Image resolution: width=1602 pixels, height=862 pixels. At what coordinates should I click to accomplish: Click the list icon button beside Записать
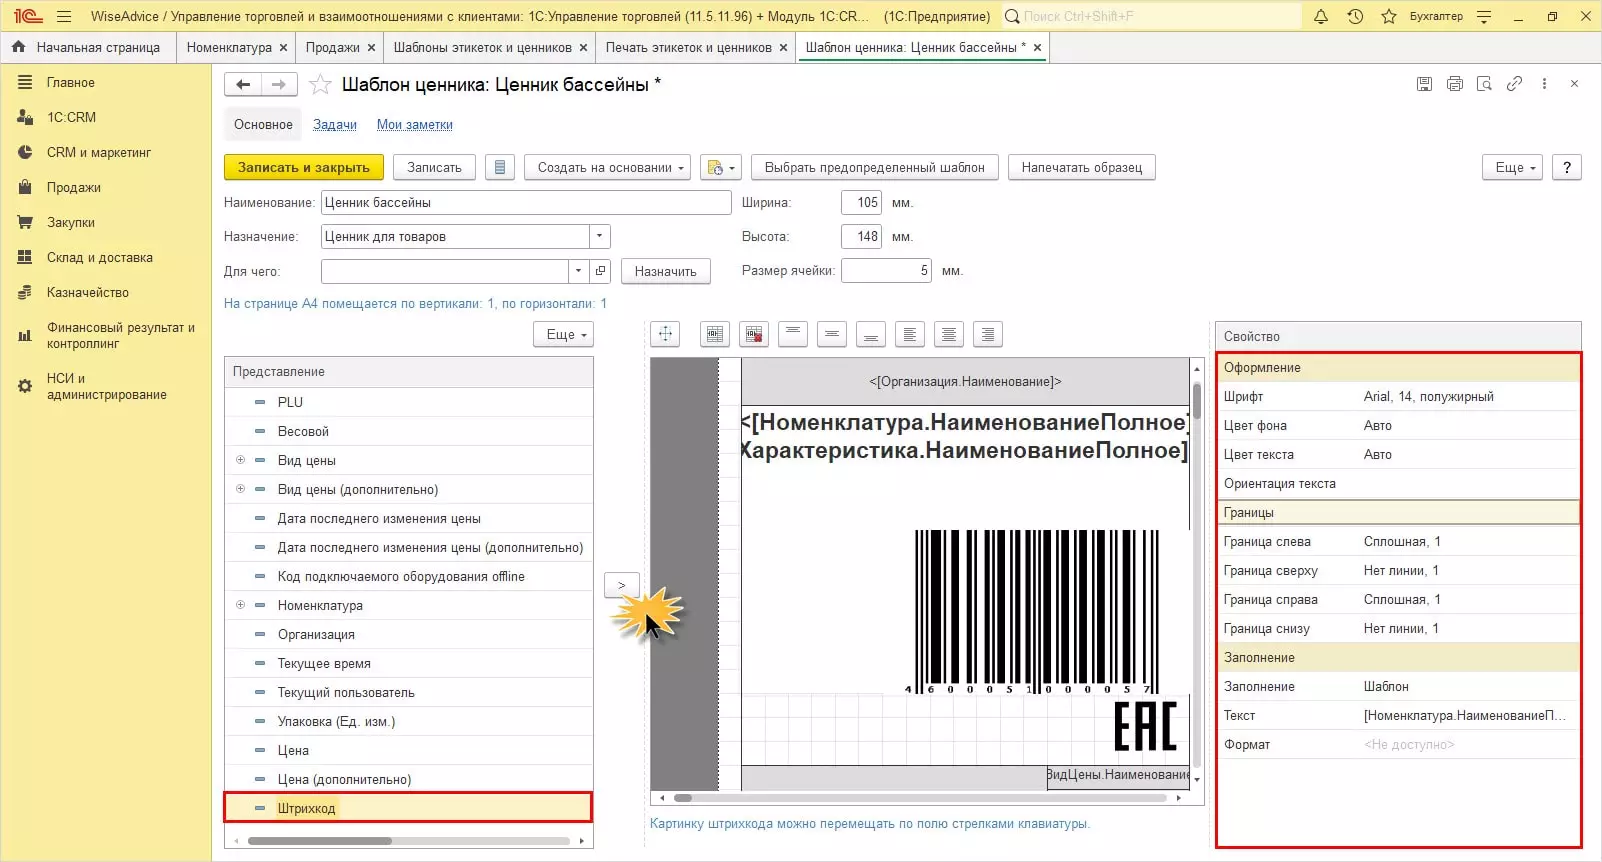pos(500,168)
